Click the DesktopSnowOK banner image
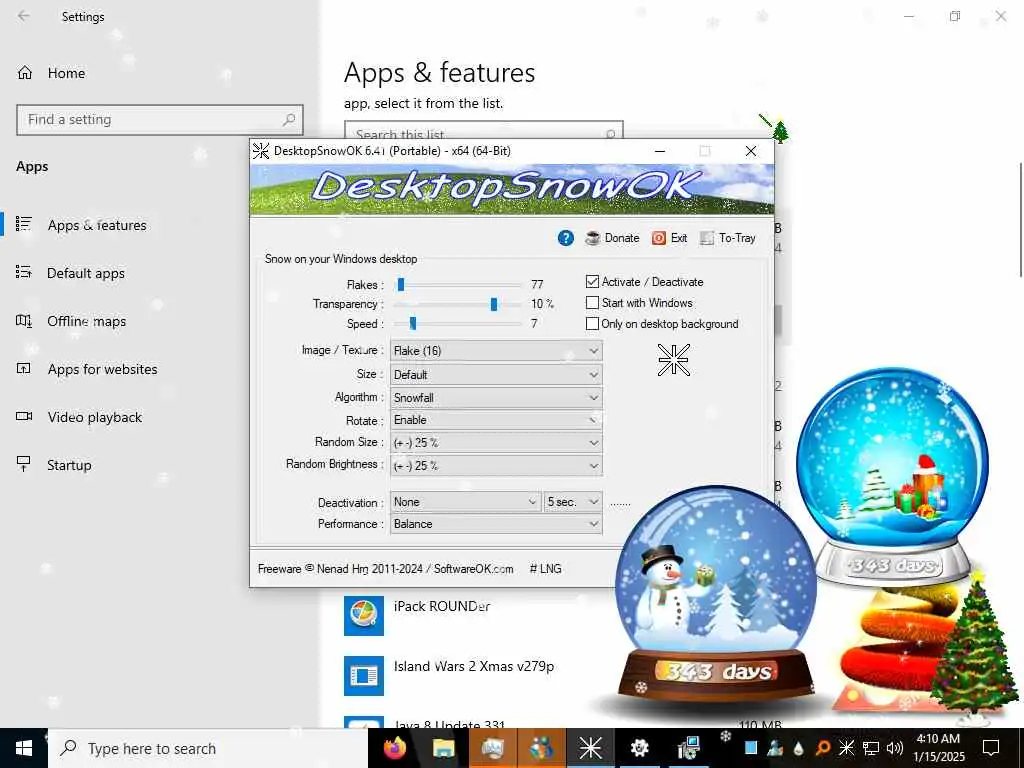 pyautogui.click(x=512, y=189)
